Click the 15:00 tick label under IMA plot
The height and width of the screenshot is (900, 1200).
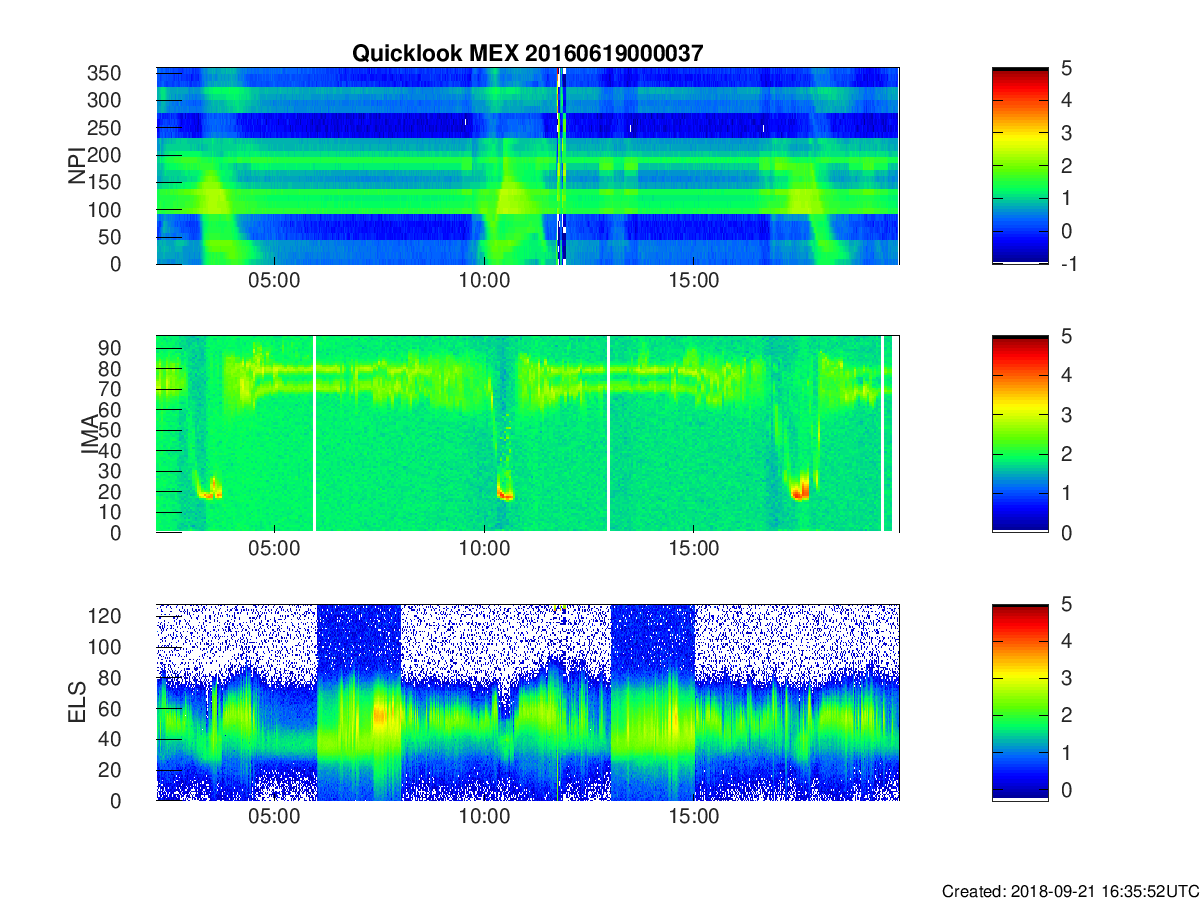[694, 548]
